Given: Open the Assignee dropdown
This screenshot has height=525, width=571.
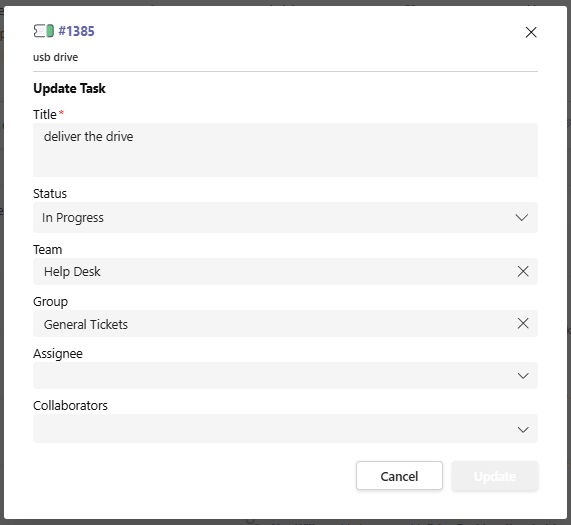Looking at the screenshot, I should 285,375.
